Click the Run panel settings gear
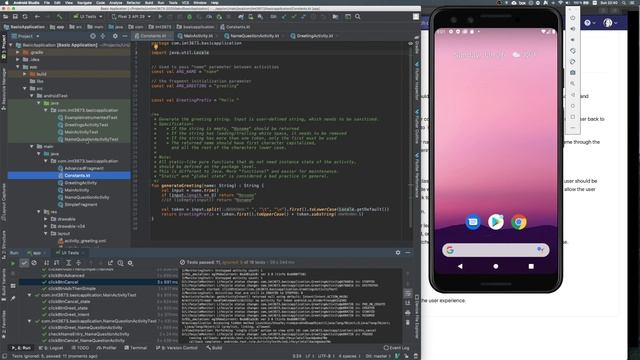The image size is (640, 360). coord(398,253)
